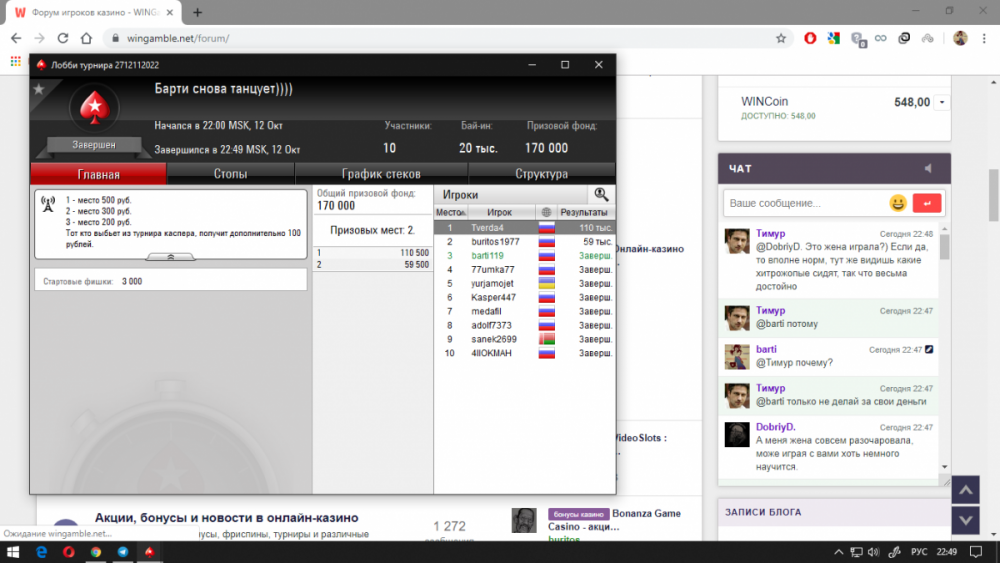Image resolution: width=1000 pixels, height=563 pixels.
Task: Click the Opera extension icon in toolbar
Action: tap(809, 38)
